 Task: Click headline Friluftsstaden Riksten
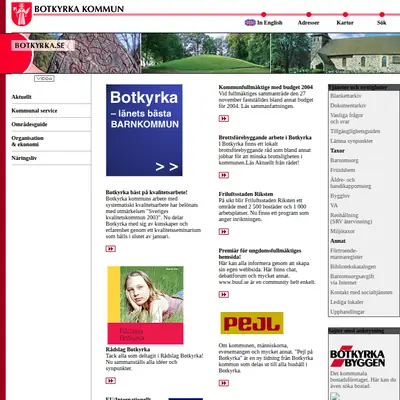[246, 194]
